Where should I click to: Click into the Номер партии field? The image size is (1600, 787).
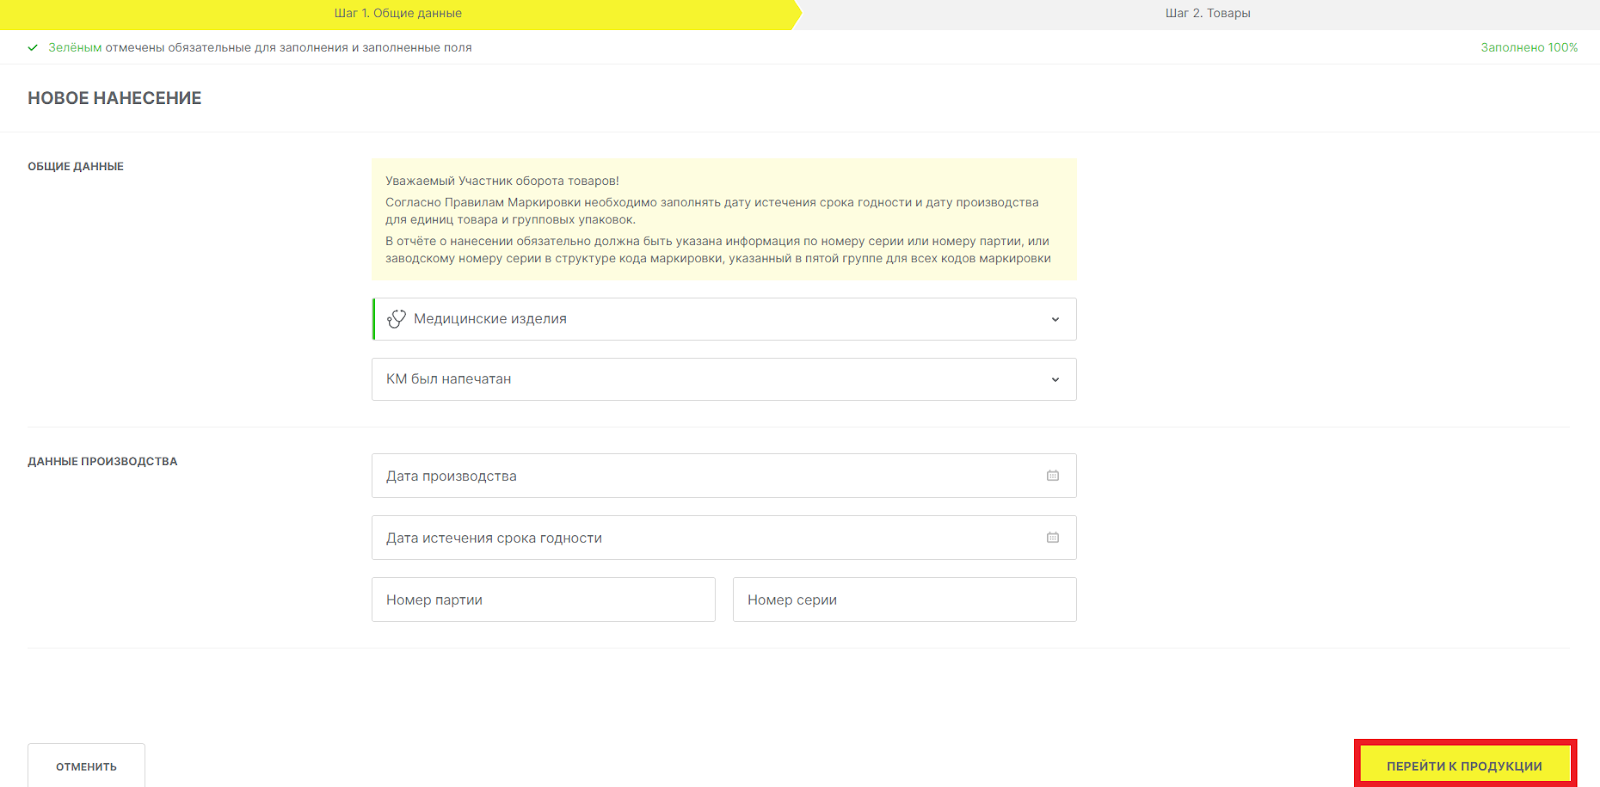[543, 600]
